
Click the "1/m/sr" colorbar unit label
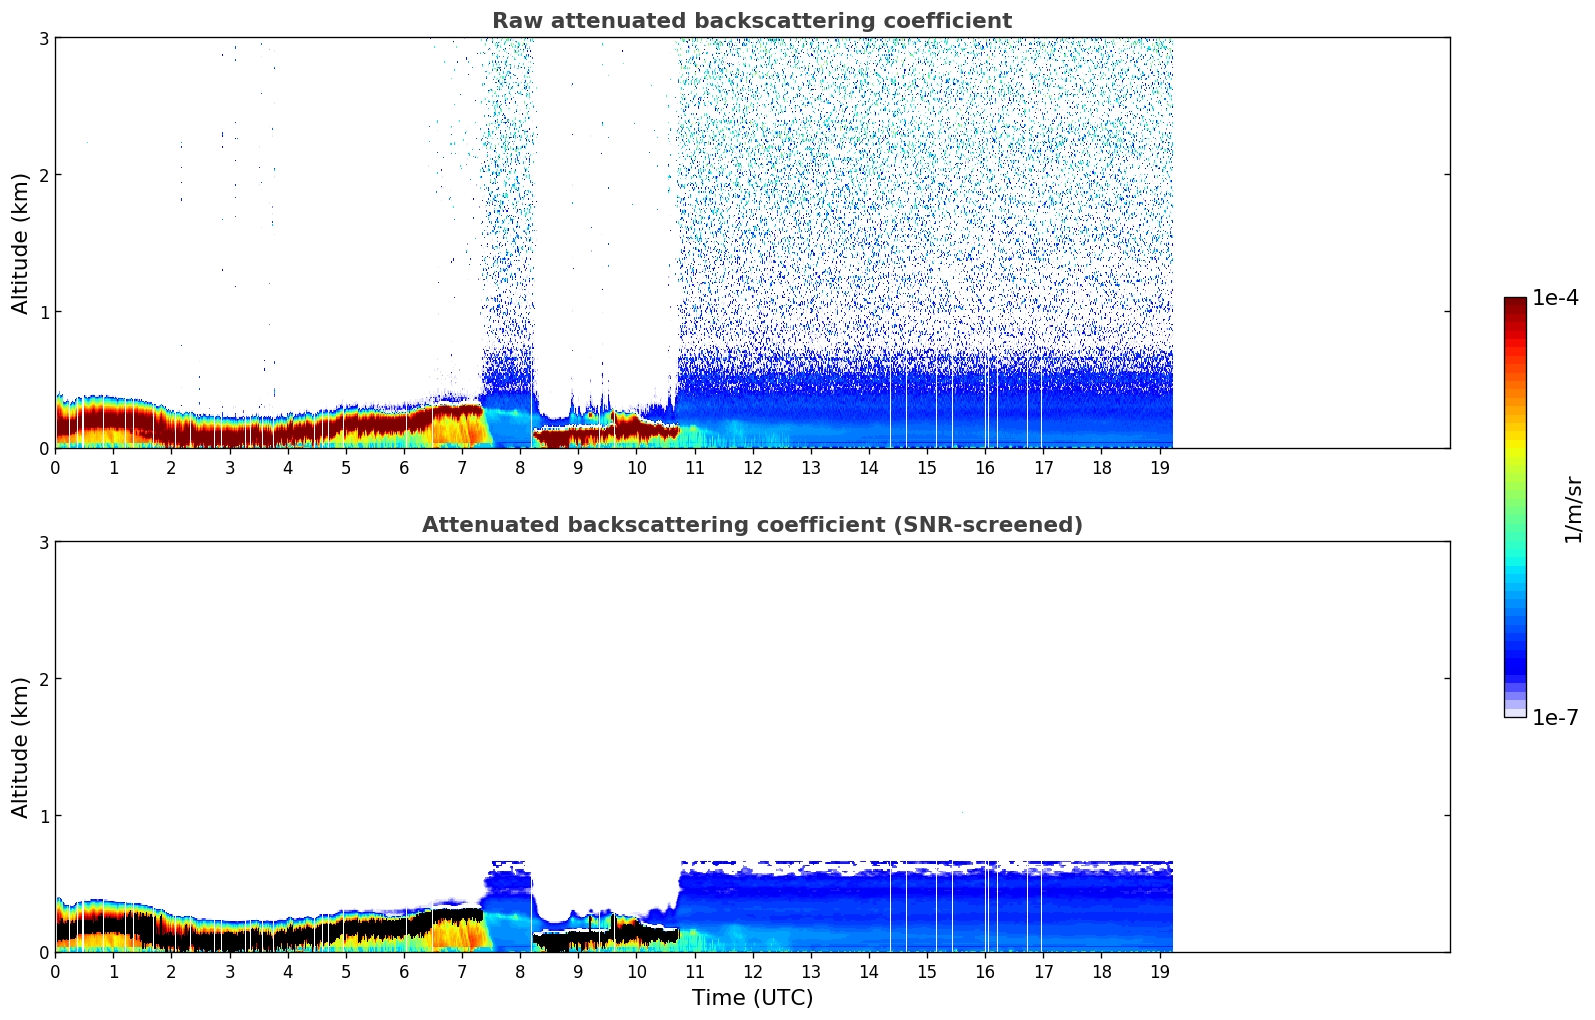tap(1573, 508)
